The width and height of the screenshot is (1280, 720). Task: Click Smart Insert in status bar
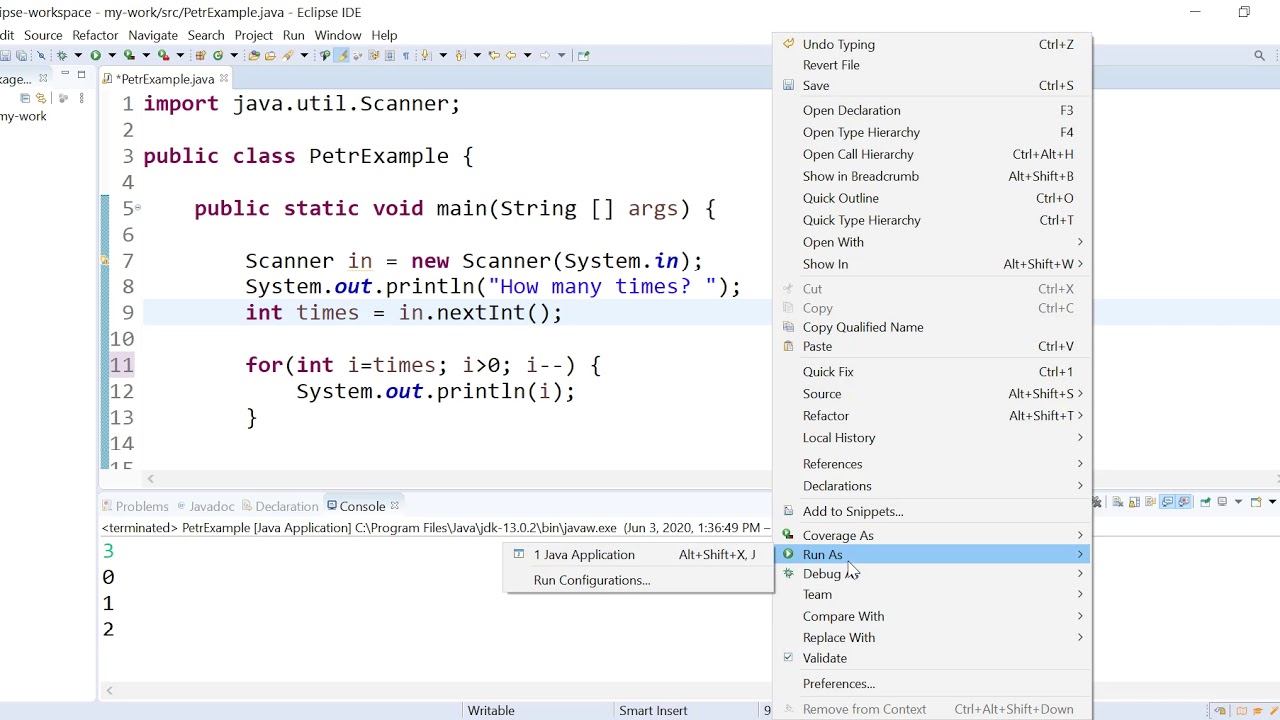pos(653,711)
